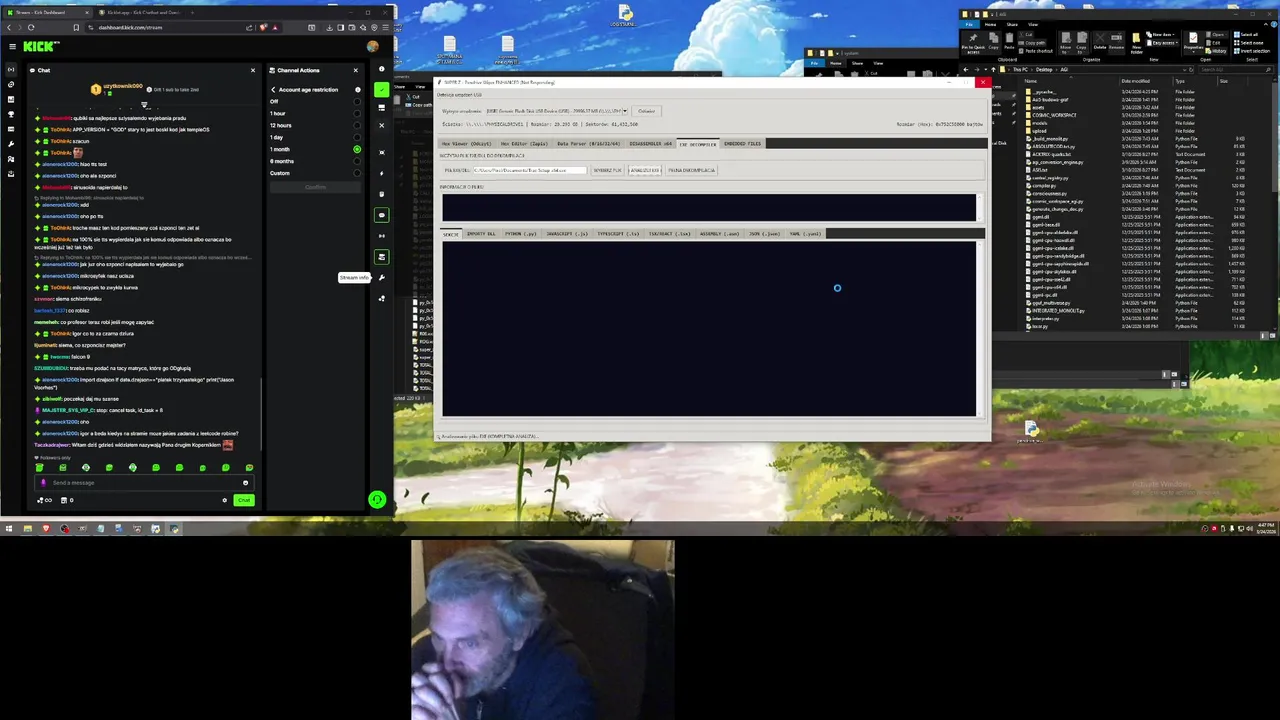Close the Chat panel
This screenshot has width=1280, height=720.
(253, 70)
